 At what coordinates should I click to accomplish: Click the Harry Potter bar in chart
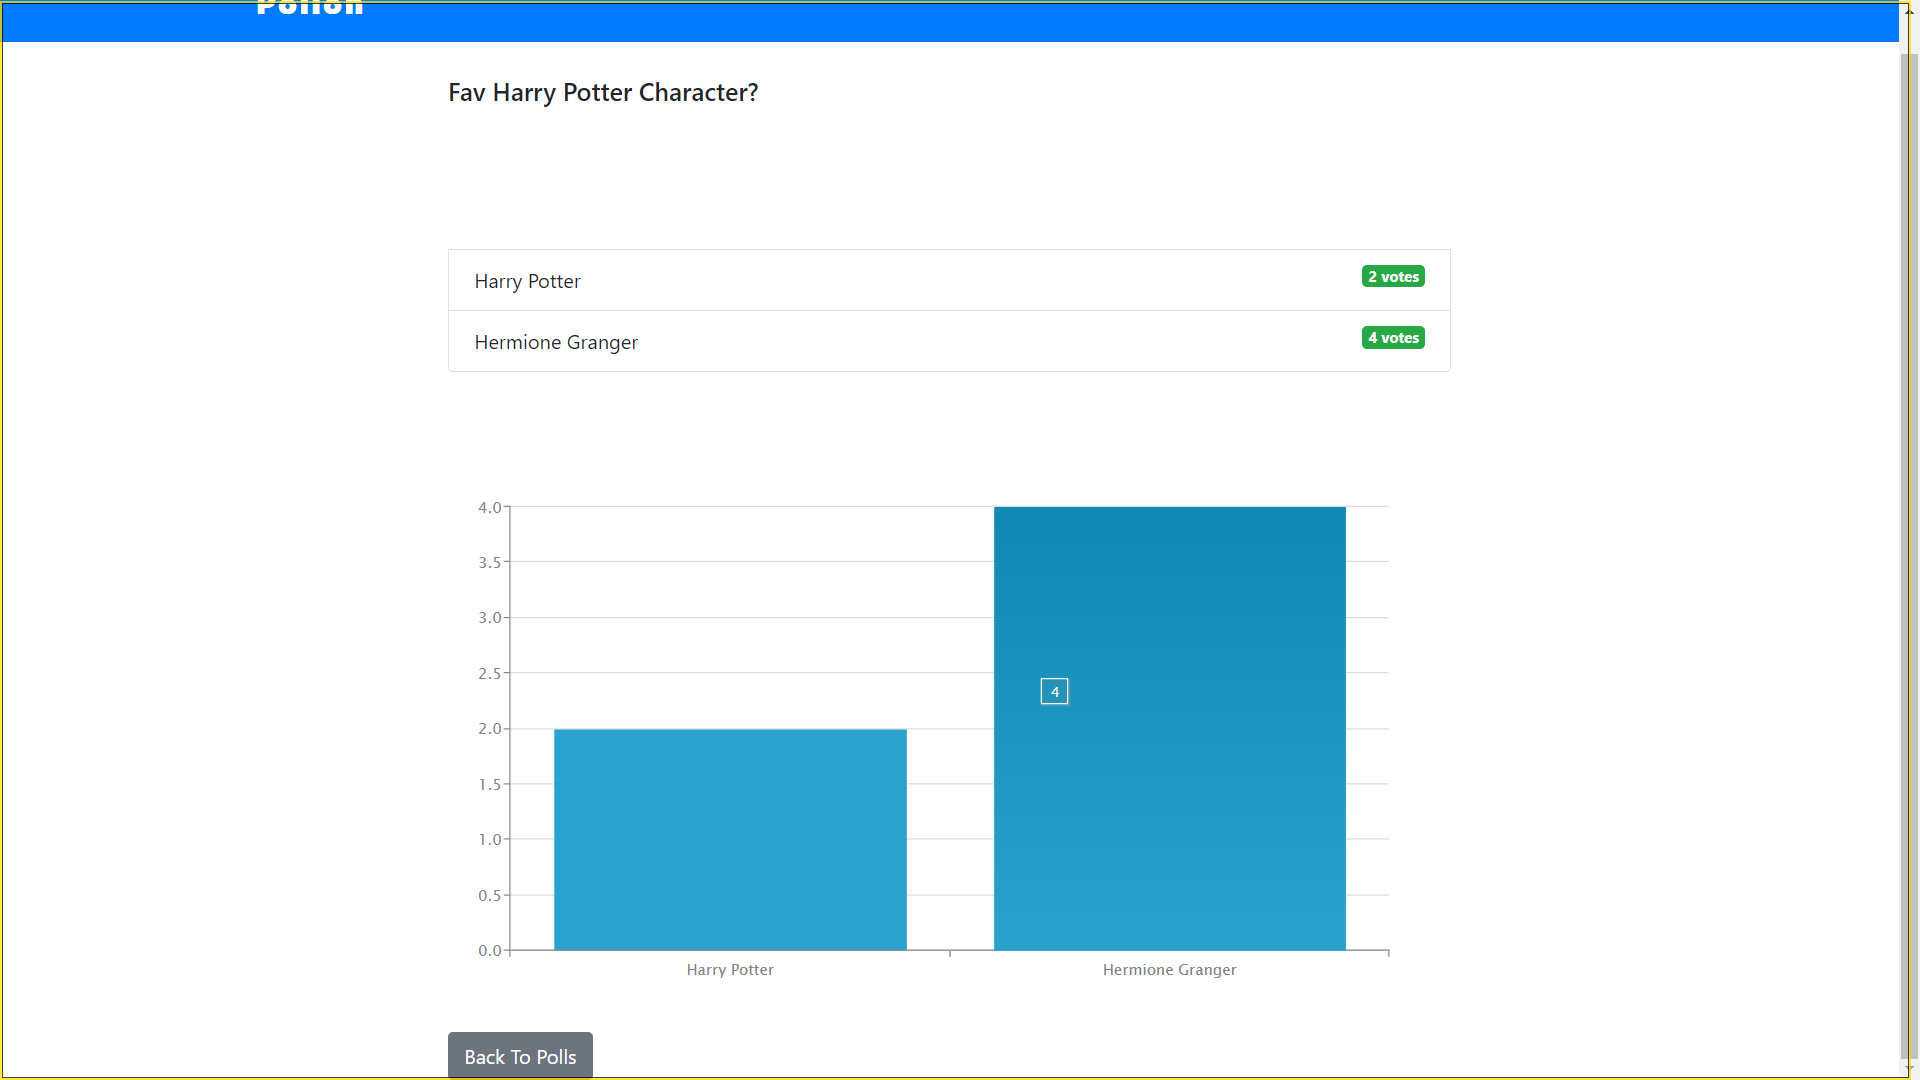point(730,839)
